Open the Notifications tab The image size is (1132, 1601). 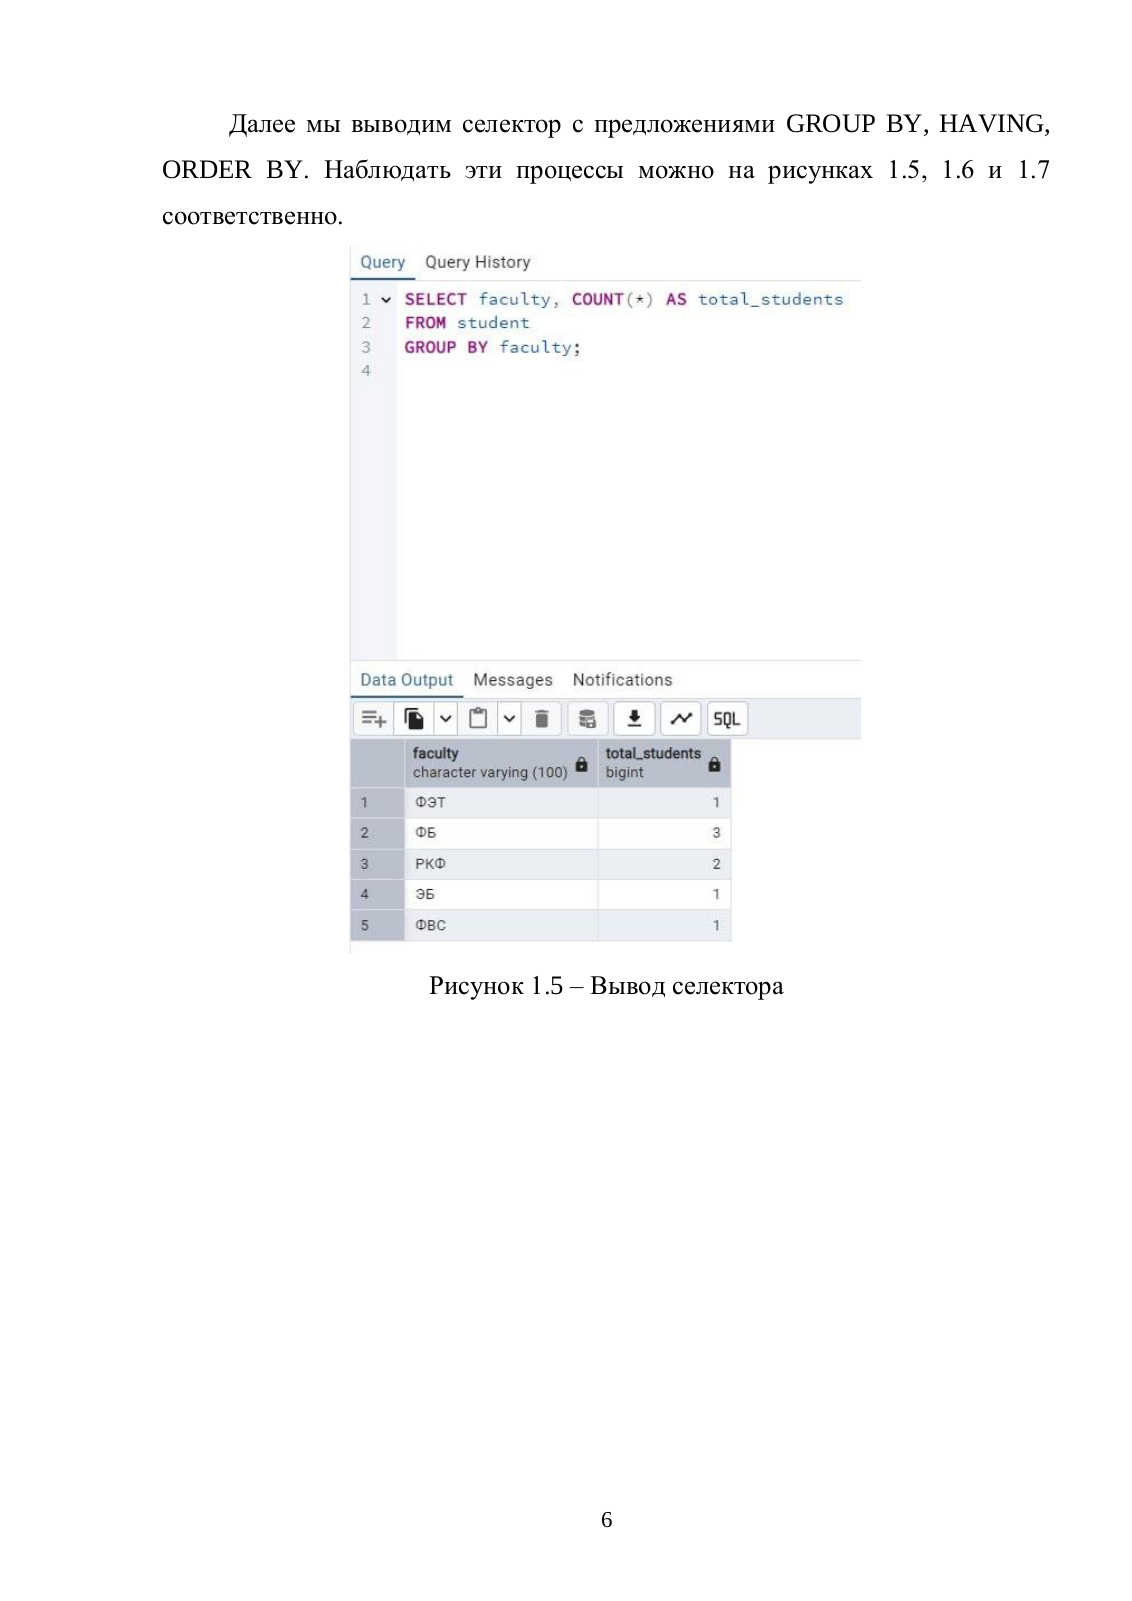tap(622, 680)
